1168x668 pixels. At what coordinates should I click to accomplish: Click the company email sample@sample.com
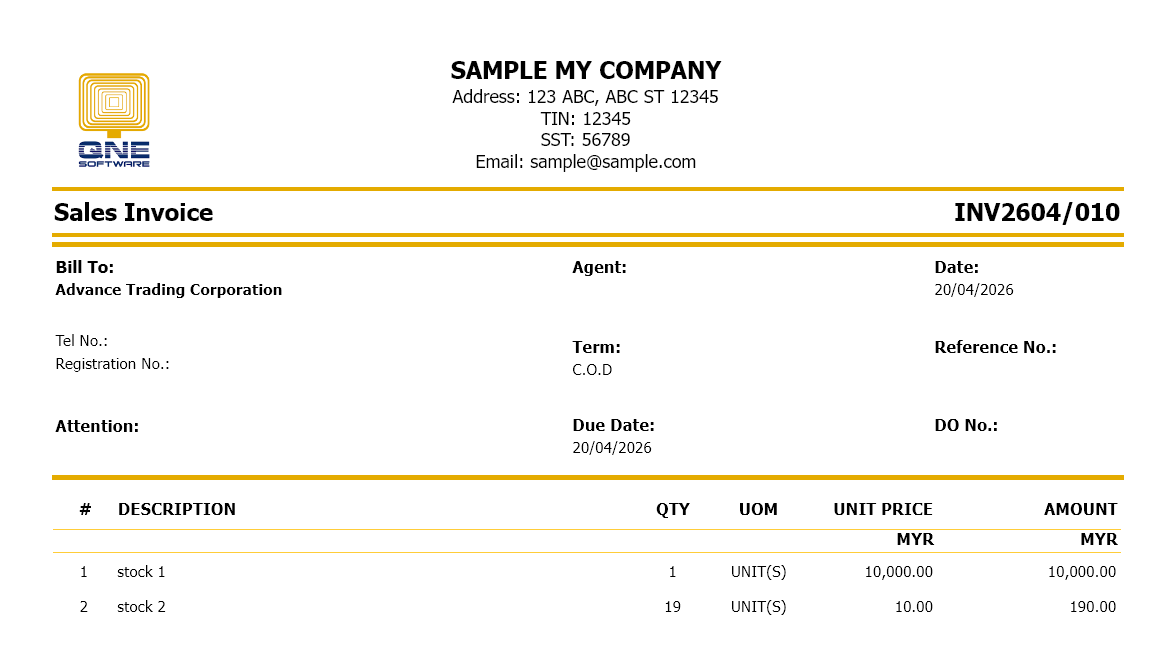[585, 162]
